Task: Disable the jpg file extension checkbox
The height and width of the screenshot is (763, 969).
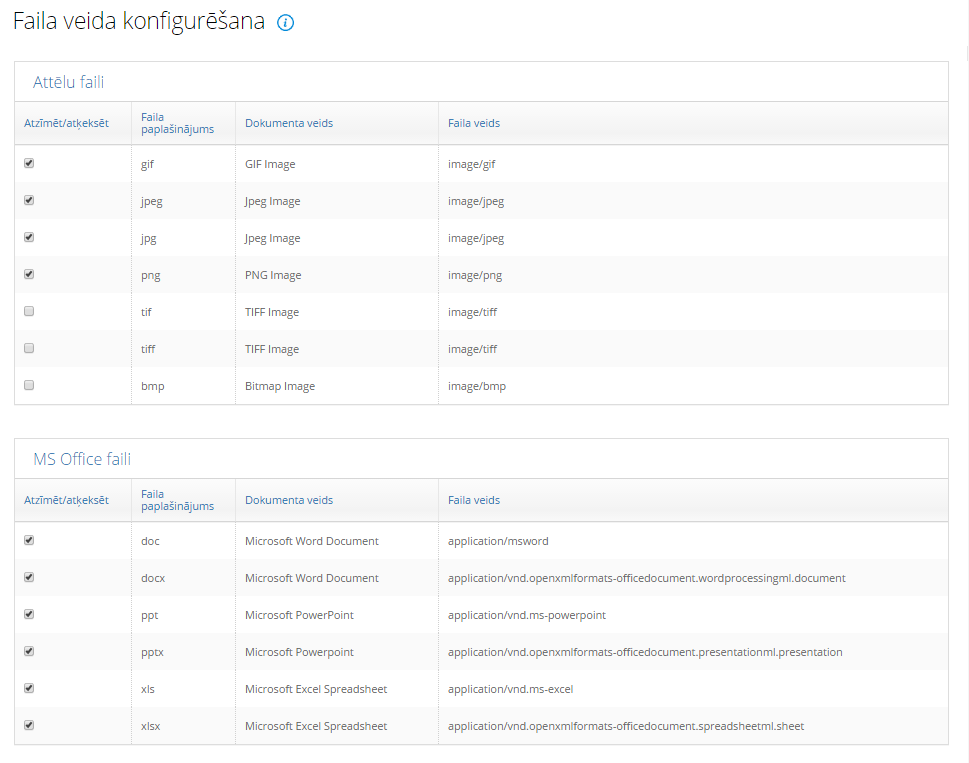Action: (x=29, y=237)
